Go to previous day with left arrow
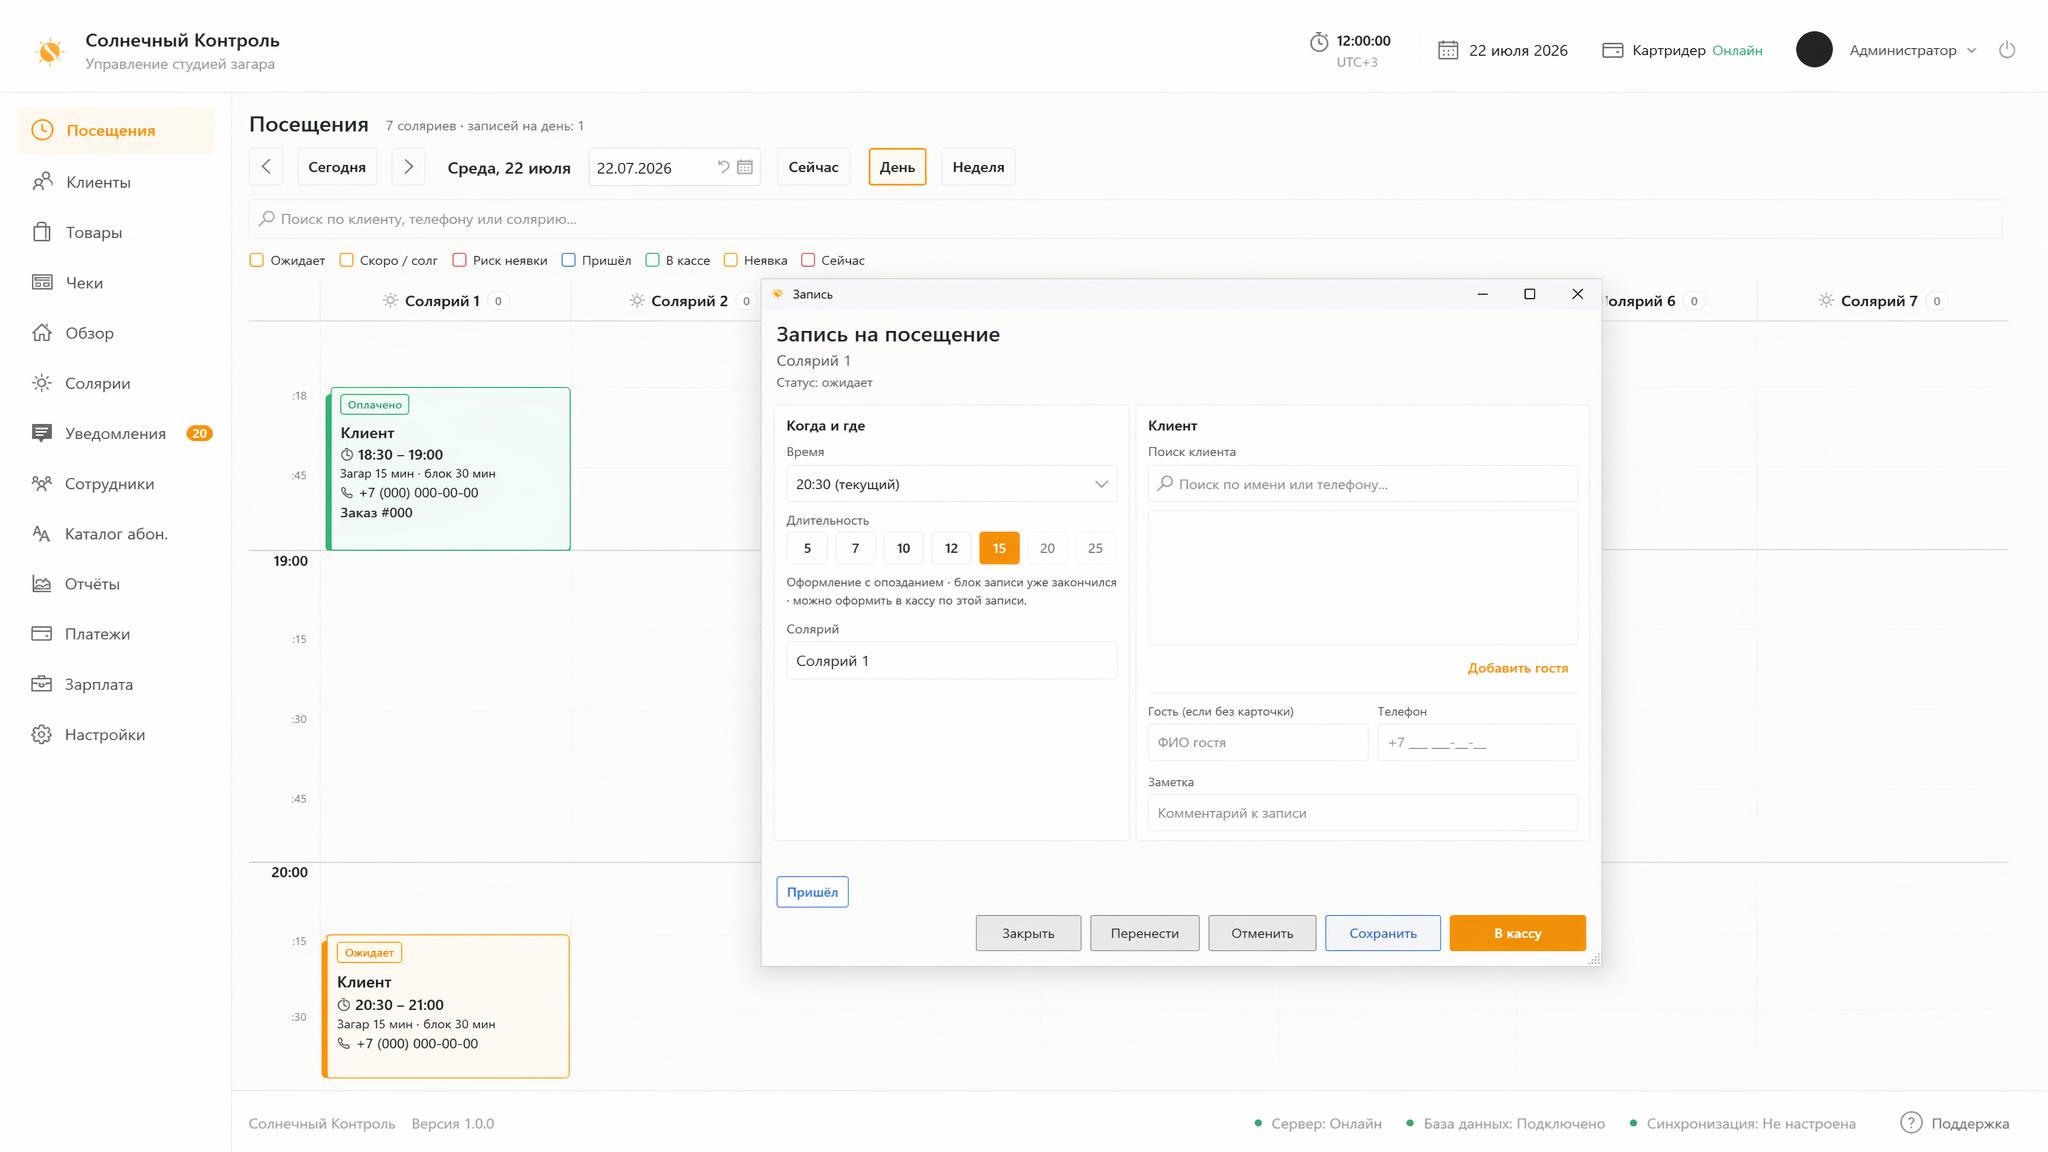Image resolution: width=2048 pixels, height=1152 pixels. tap(266, 167)
